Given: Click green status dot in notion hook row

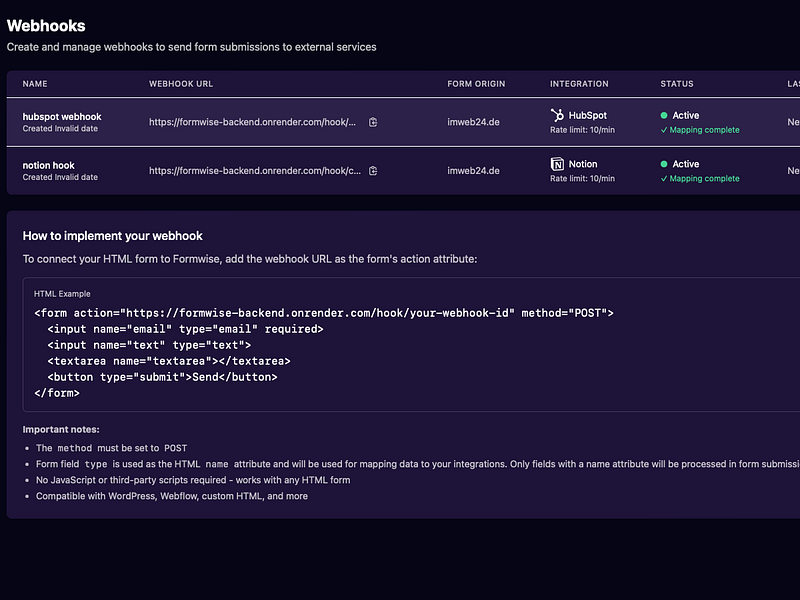Looking at the screenshot, I should (664, 164).
